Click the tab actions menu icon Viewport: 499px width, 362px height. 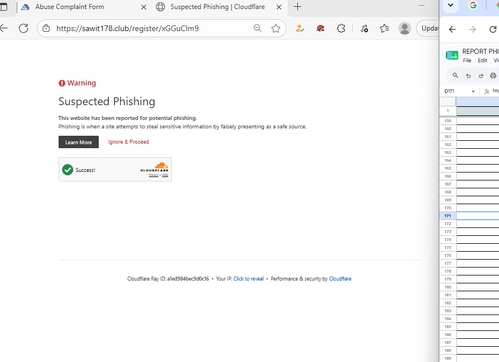[4, 7]
